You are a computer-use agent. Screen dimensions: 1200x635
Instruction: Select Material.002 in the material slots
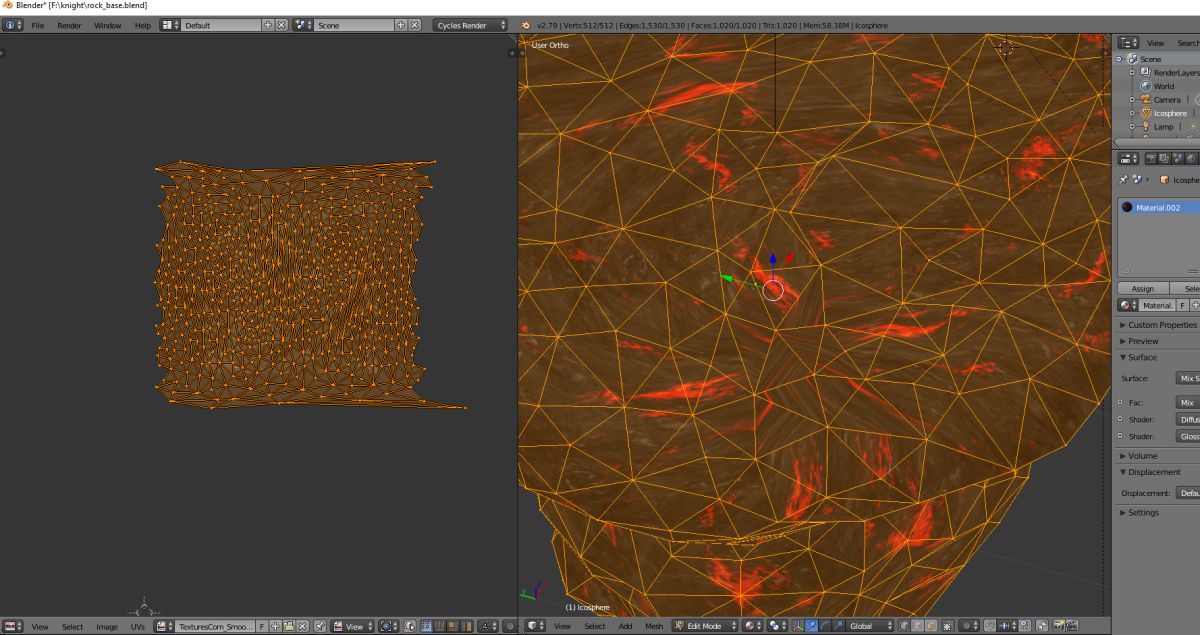[x=1159, y=208]
